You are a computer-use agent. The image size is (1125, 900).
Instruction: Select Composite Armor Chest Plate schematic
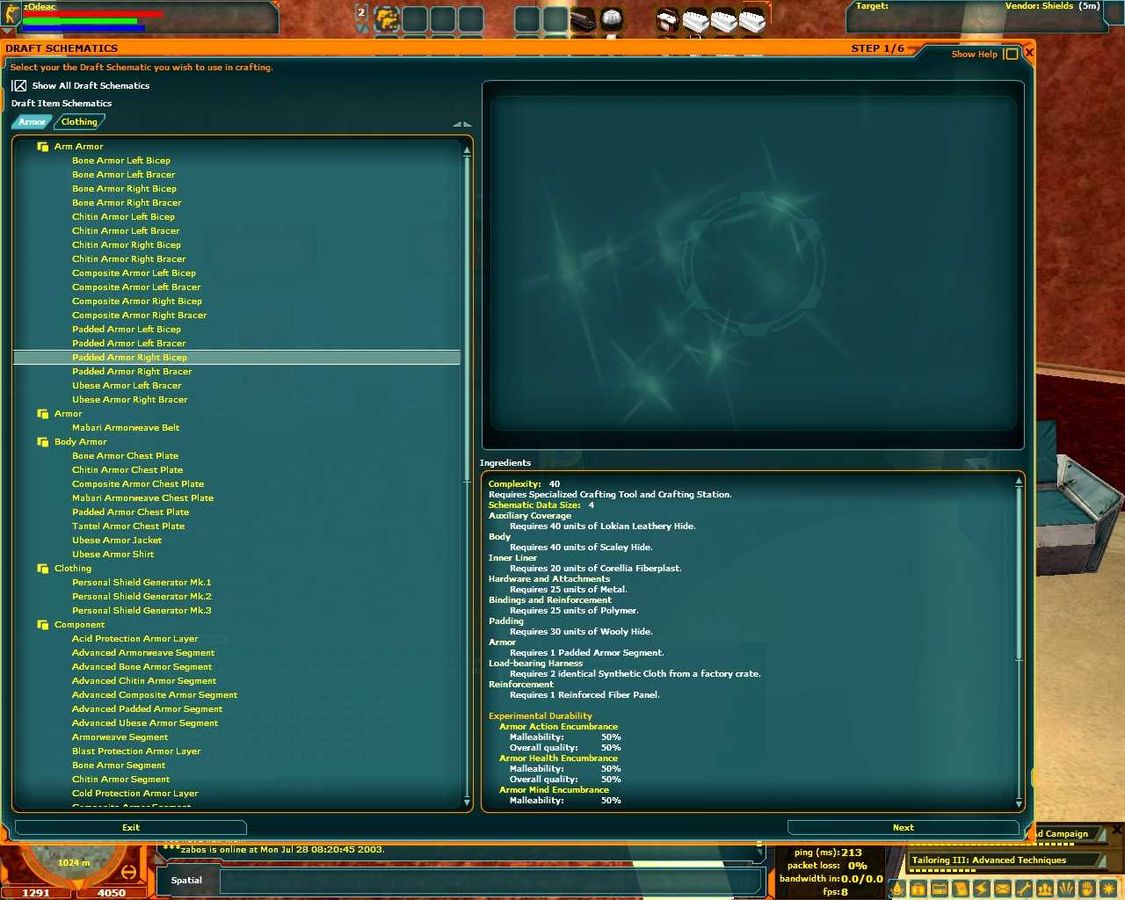[x=138, y=484]
